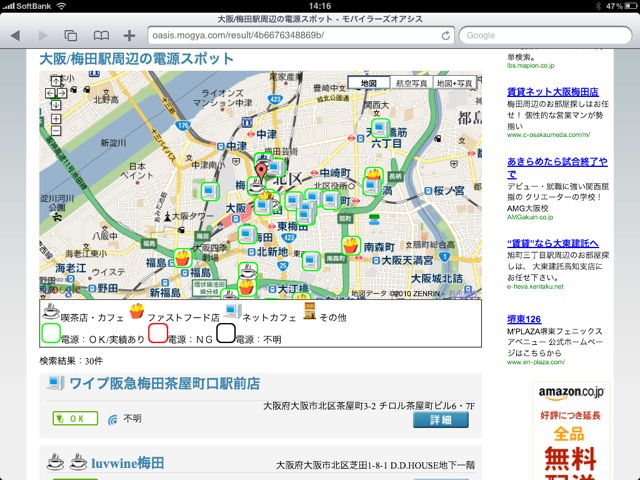Click green 電源：OK/実績あり legend square
The image size is (640, 480).
coord(51,333)
